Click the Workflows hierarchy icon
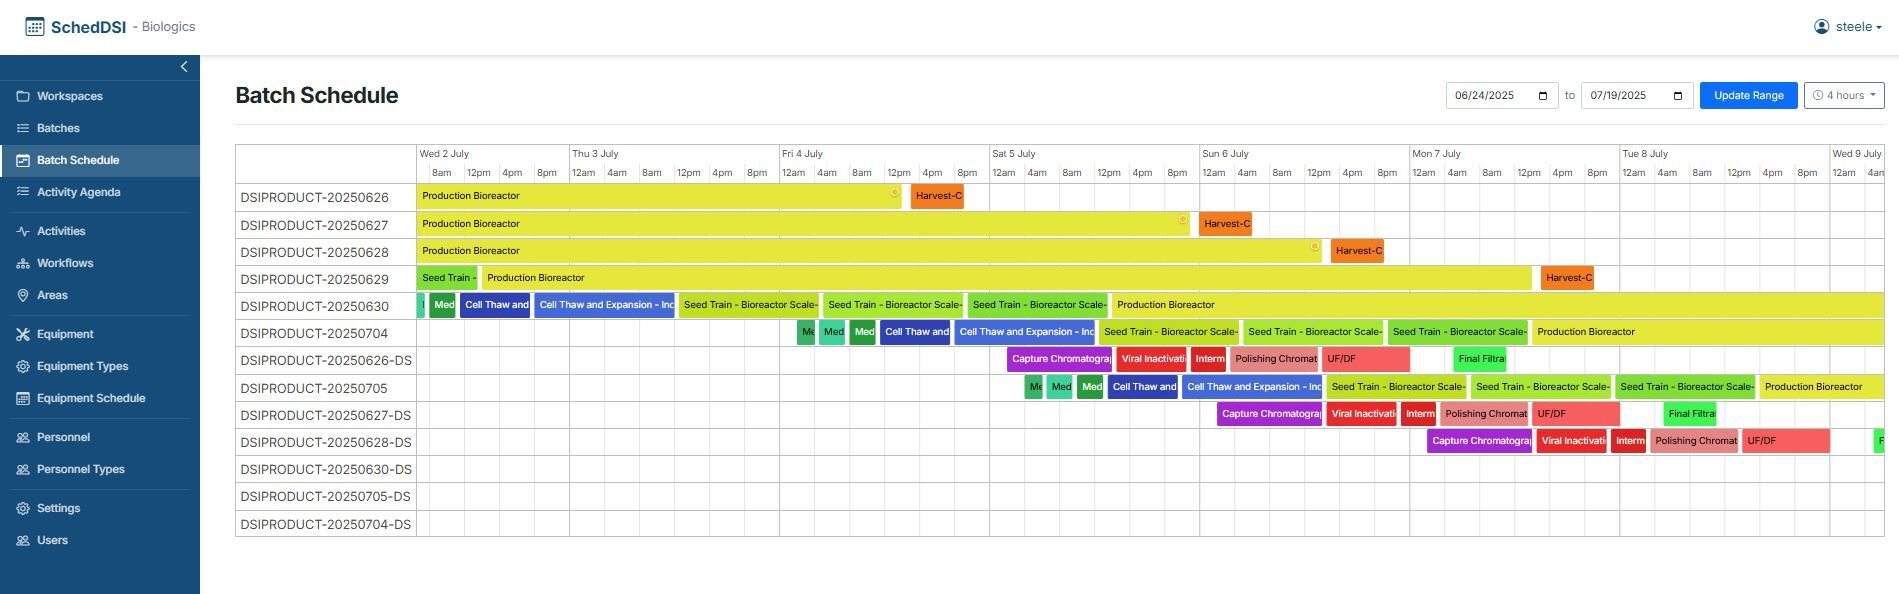The image size is (1899, 594). (x=23, y=263)
